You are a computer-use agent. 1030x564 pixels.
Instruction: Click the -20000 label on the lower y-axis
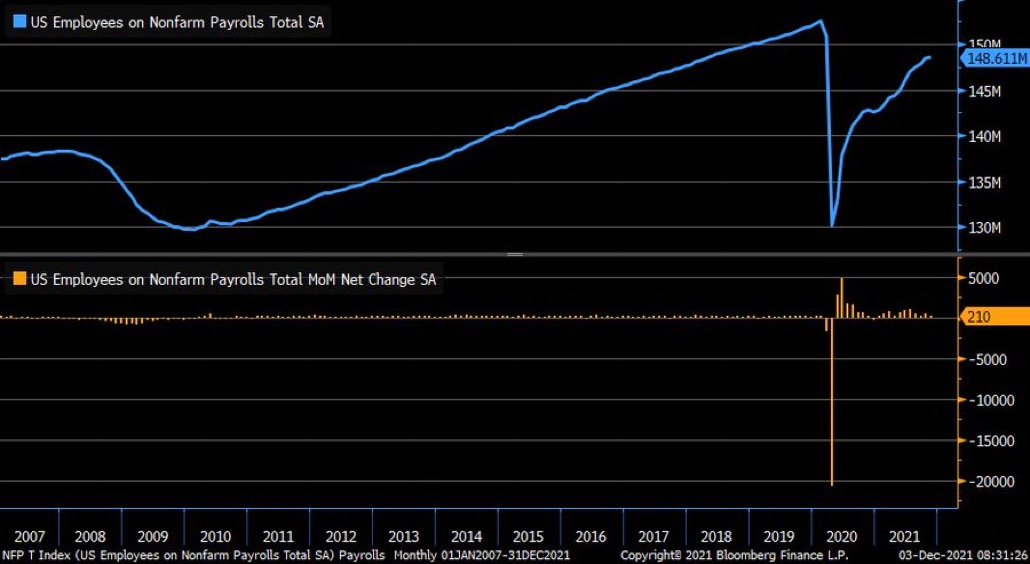(x=988, y=481)
